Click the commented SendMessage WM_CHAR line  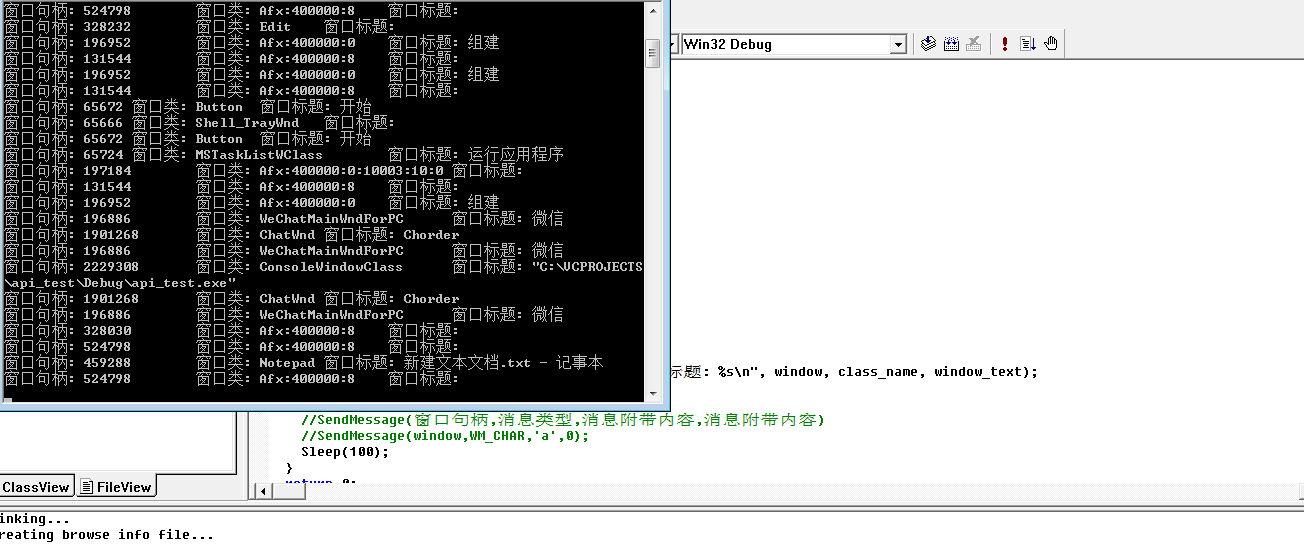[445, 436]
